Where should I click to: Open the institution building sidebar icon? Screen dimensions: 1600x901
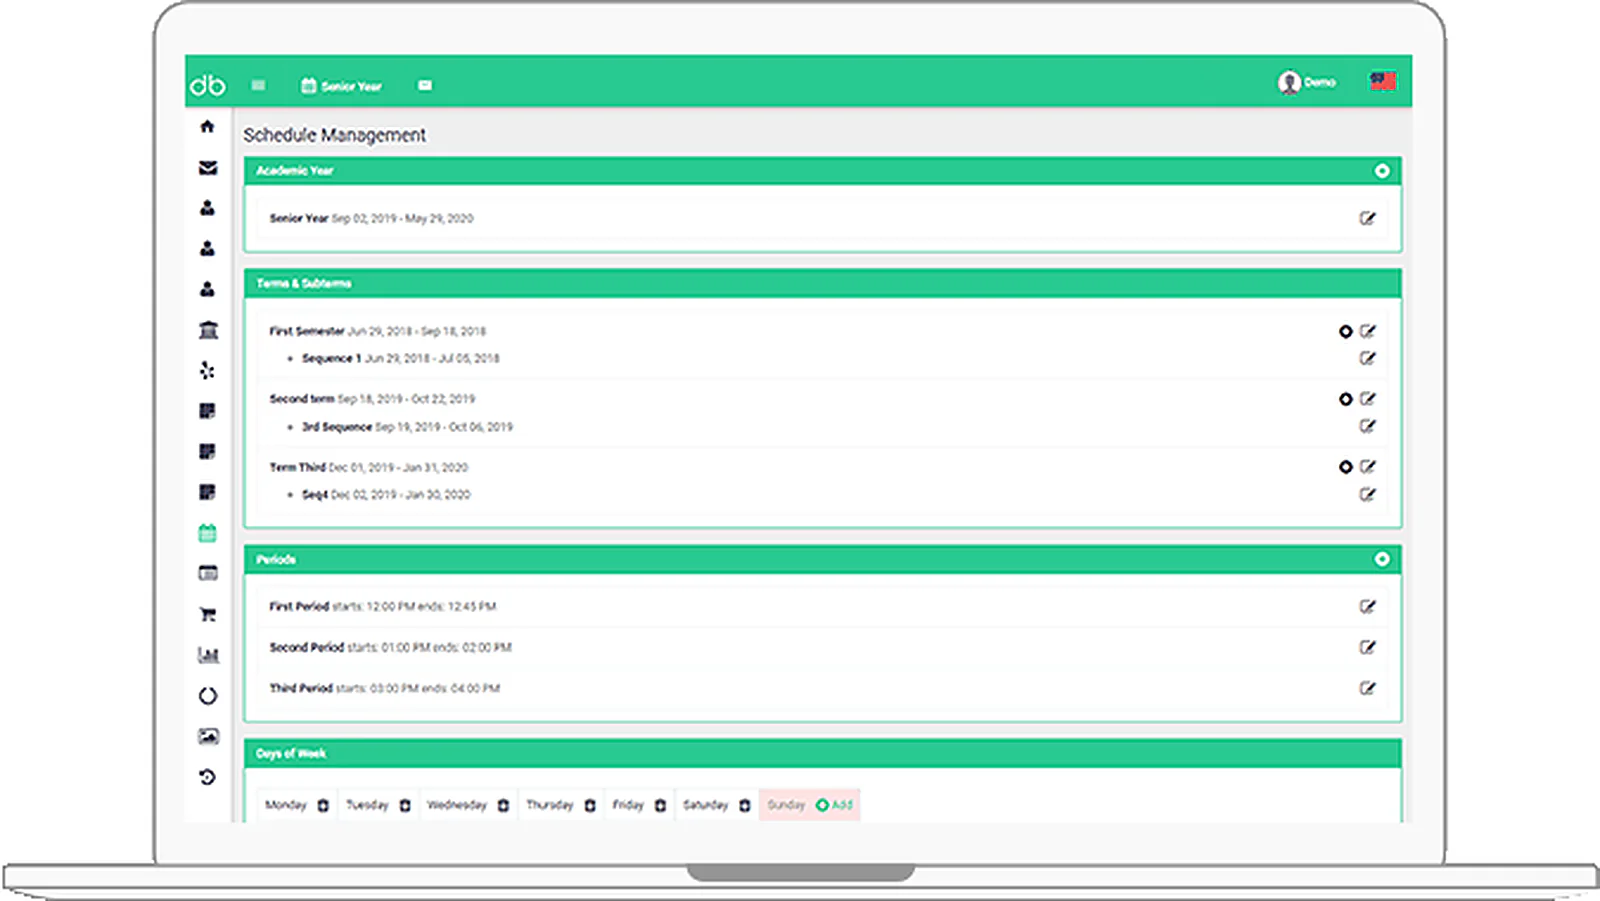207,330
